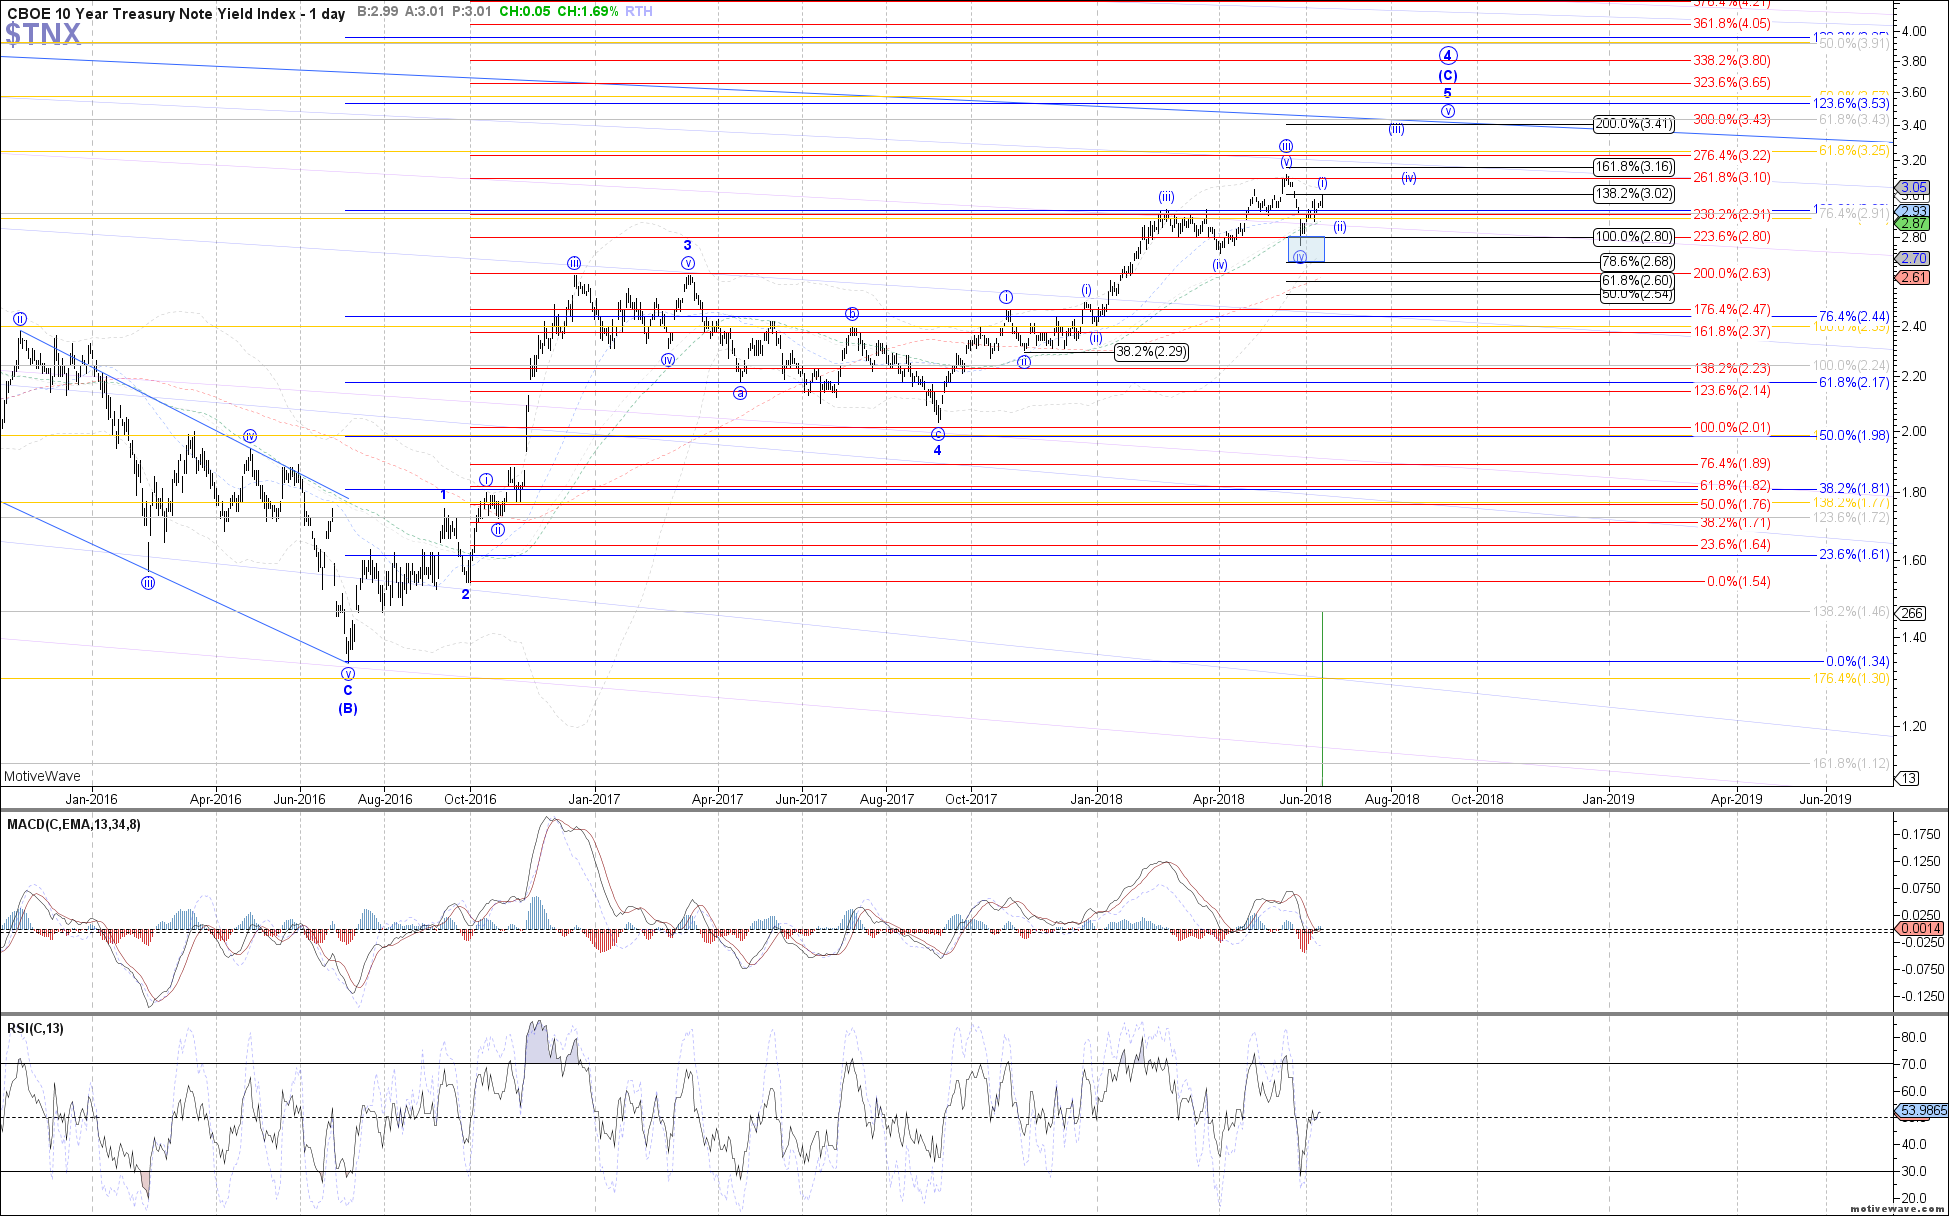Click the 266 bar count tag
1949x1216 pixels.
pos(1912,613)
